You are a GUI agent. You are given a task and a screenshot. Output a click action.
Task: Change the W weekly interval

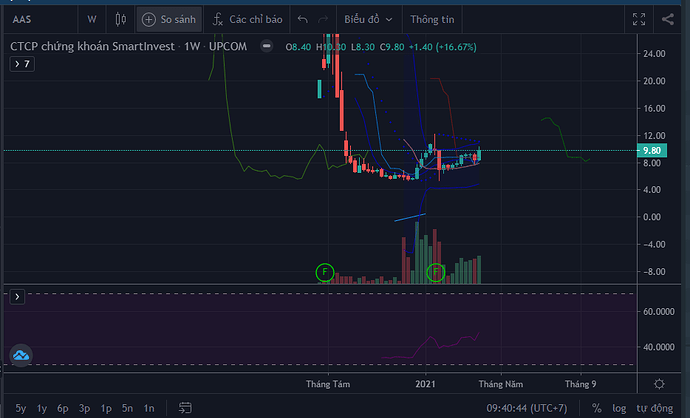[92, 19]
